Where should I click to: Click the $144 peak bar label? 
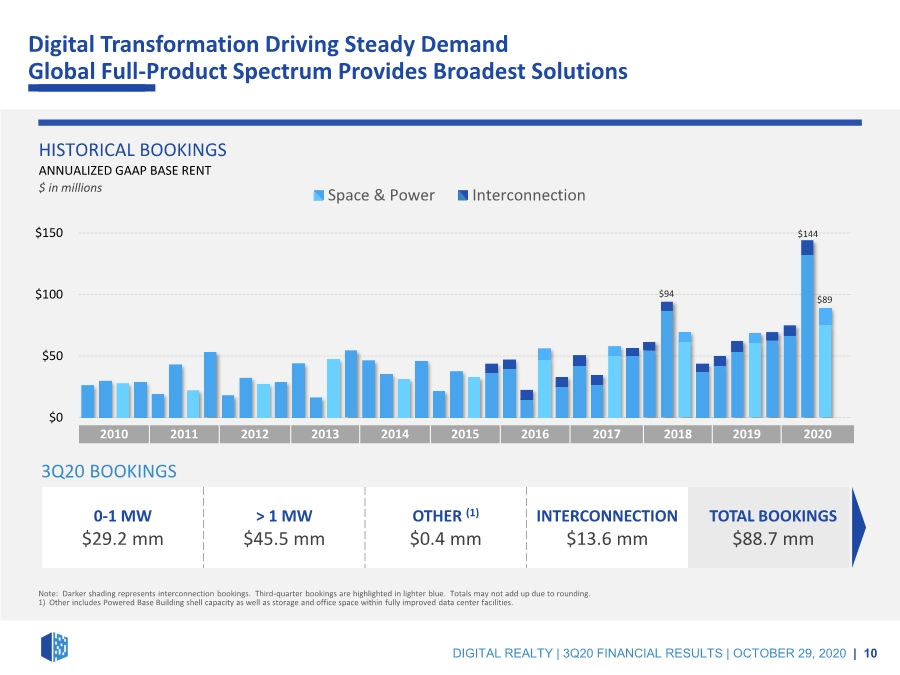click(808, 234)
